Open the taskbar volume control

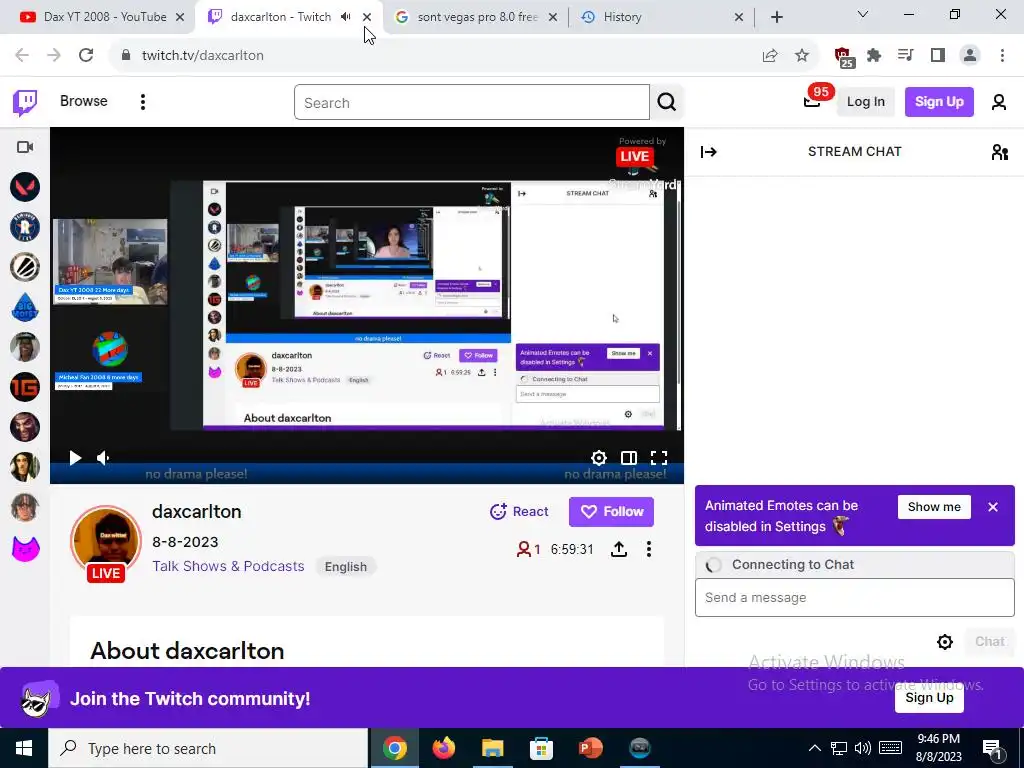[x=863, y=748]
